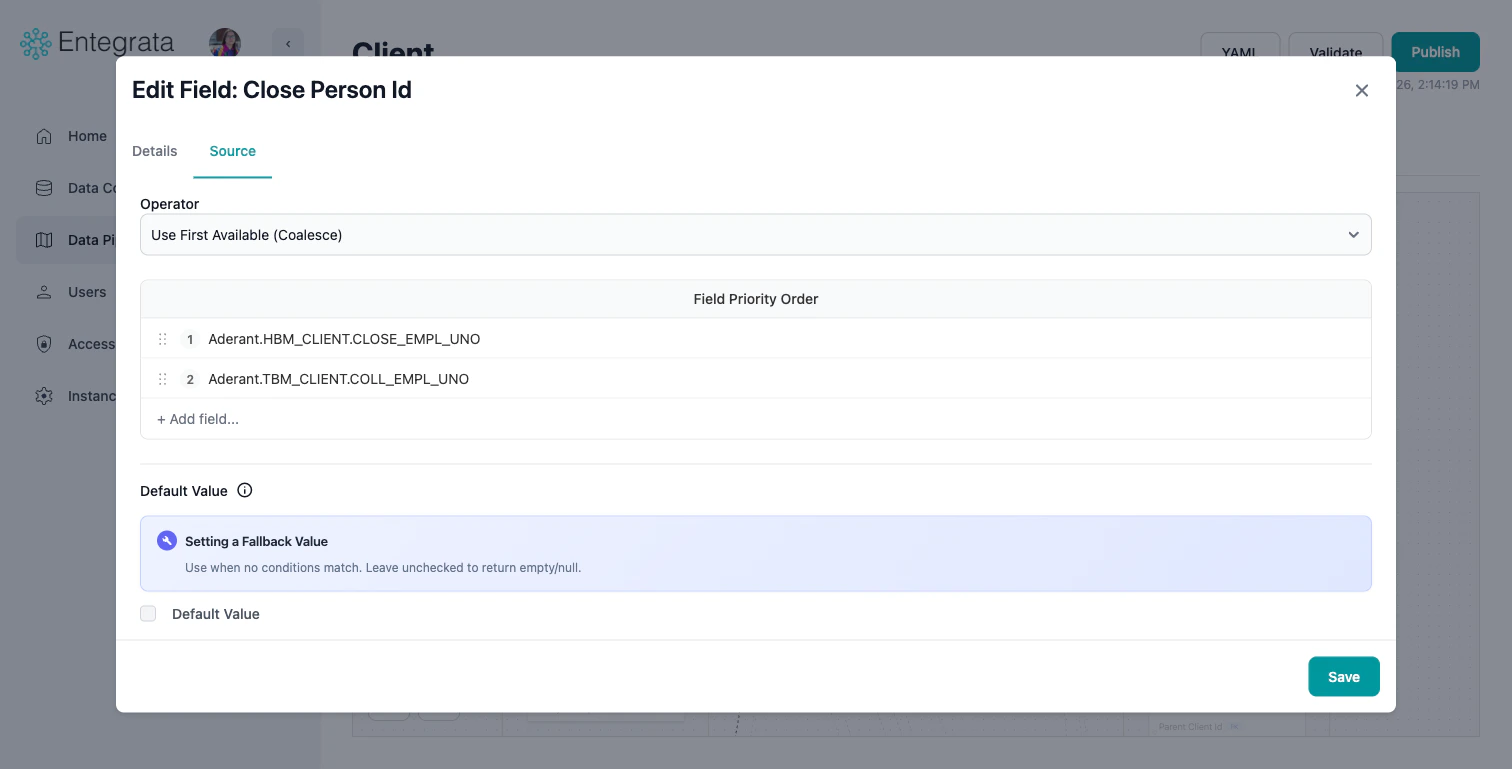Enable the Default Value checkbox

pyautogui.click(x=148, y=613)
